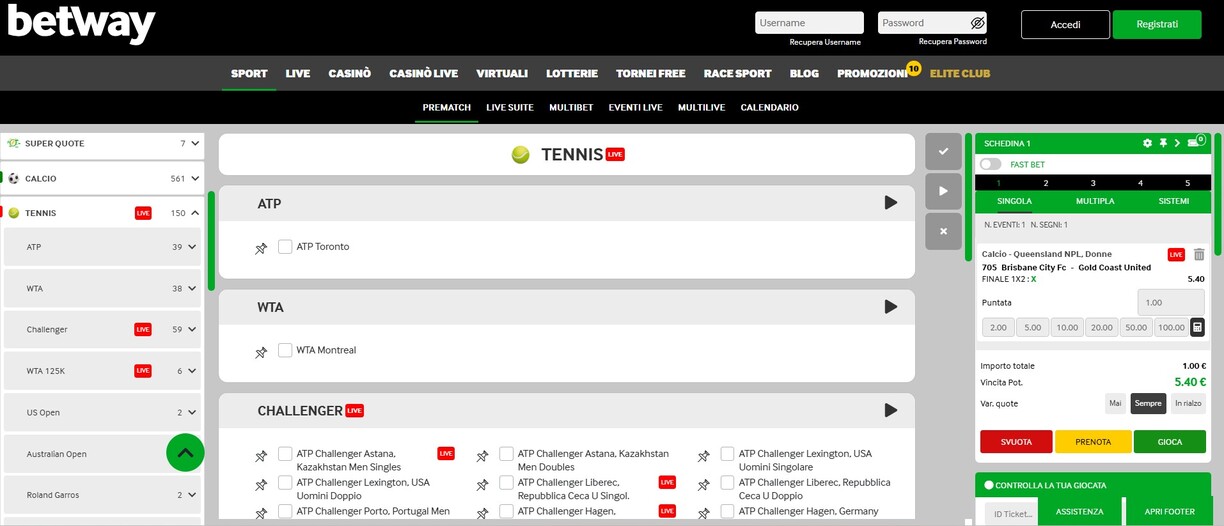Open betslip settings gear icon
This screenshot has width=1224, height=526.
point(1147,143)
